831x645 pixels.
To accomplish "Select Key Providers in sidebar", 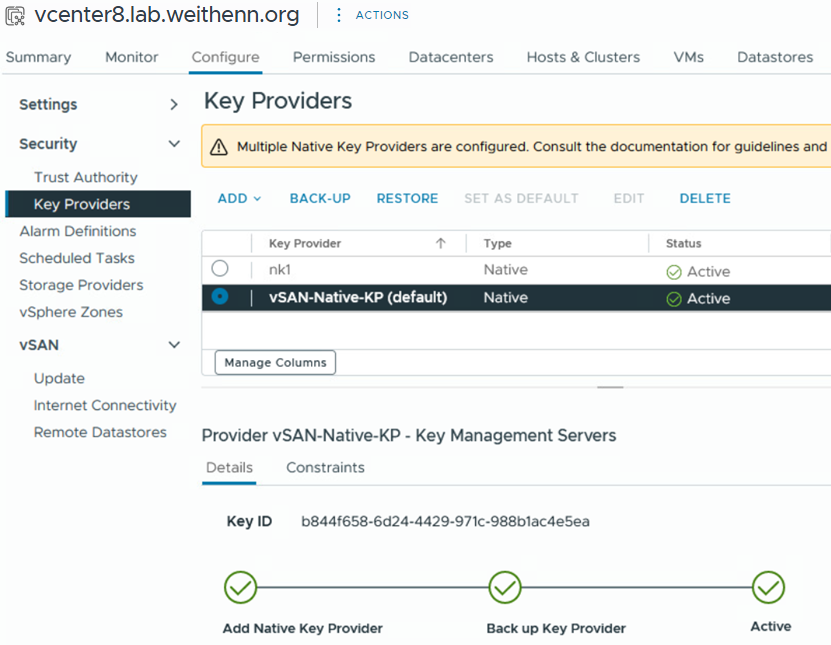I will 98,204.
